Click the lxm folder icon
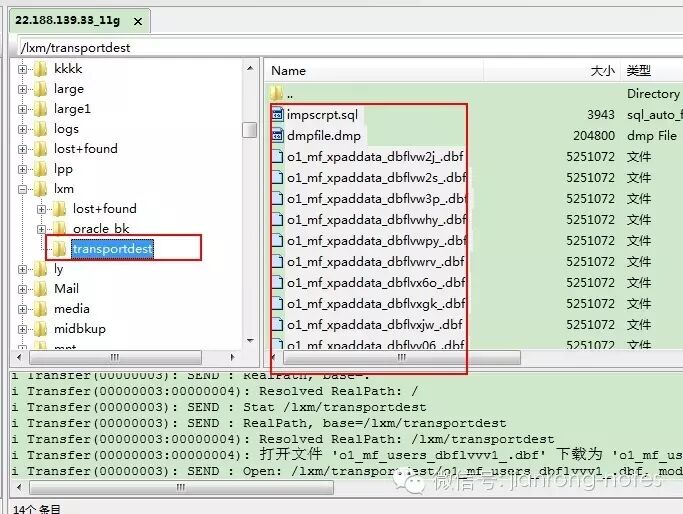The image size is (683, 514). [41, 189]
